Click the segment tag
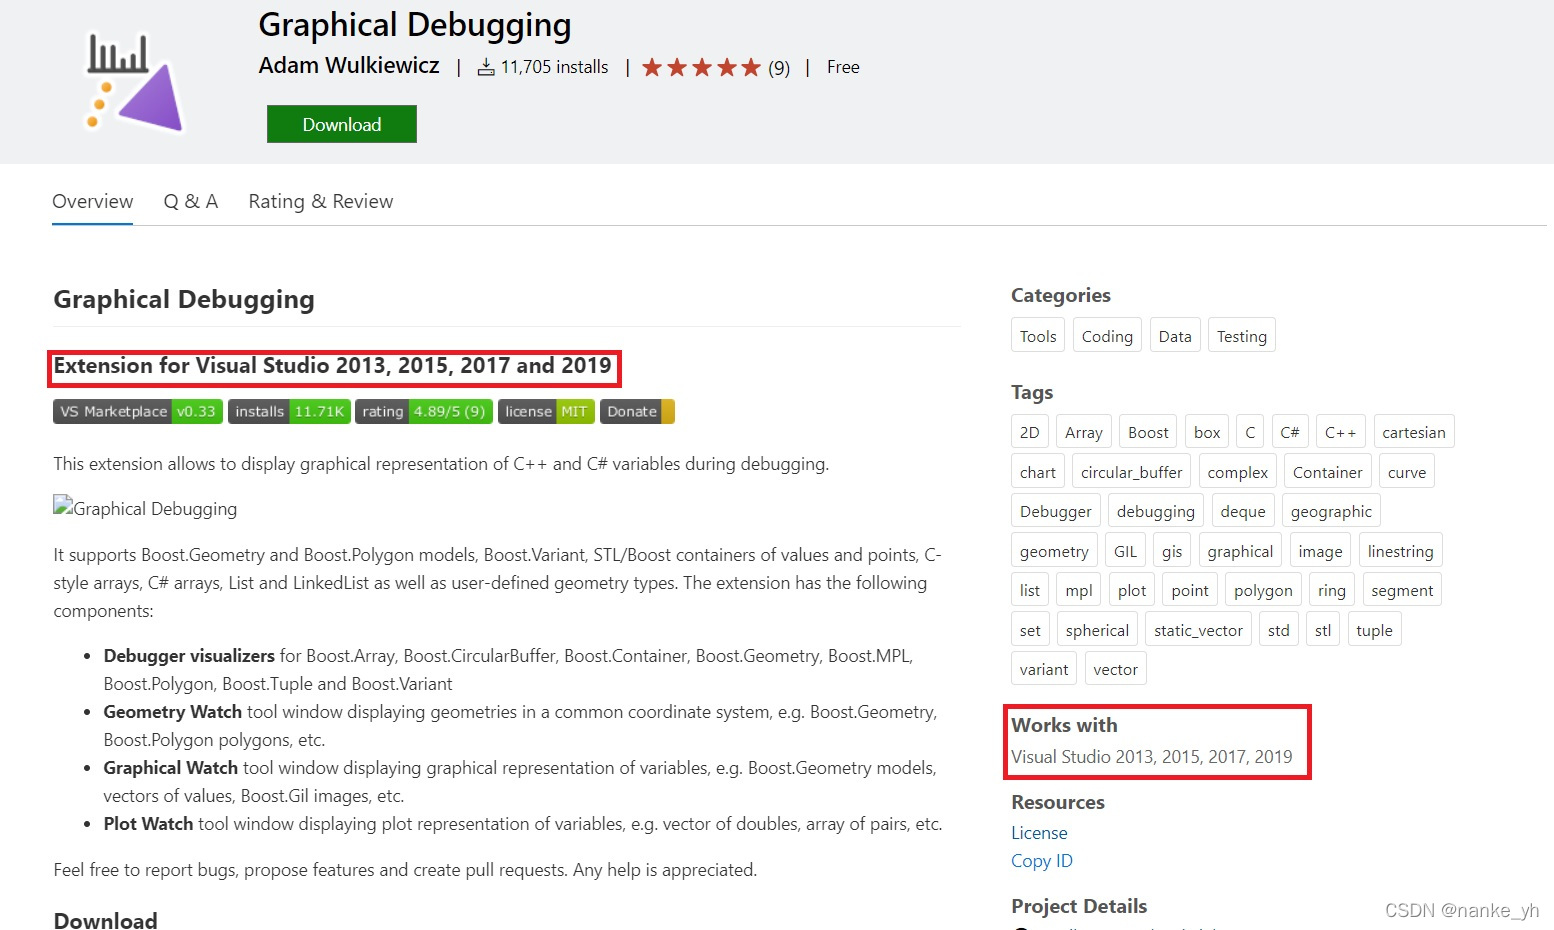Image resolution: width=1554 pixels, height=930 pixels. pos(1402,590)
